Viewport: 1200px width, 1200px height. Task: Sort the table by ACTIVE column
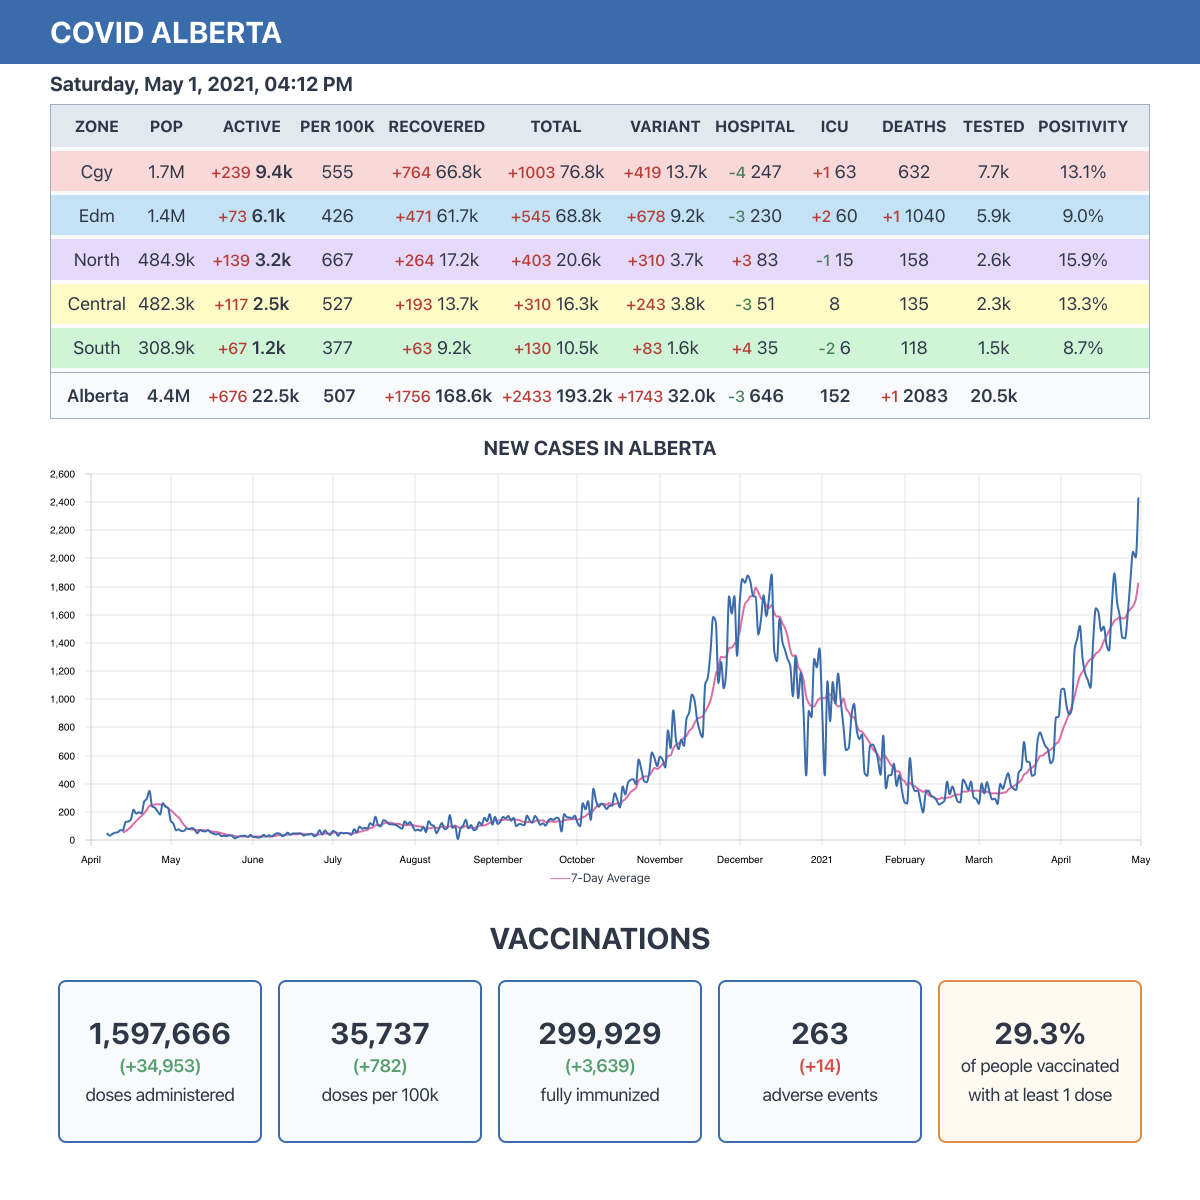tap(251, 127)
